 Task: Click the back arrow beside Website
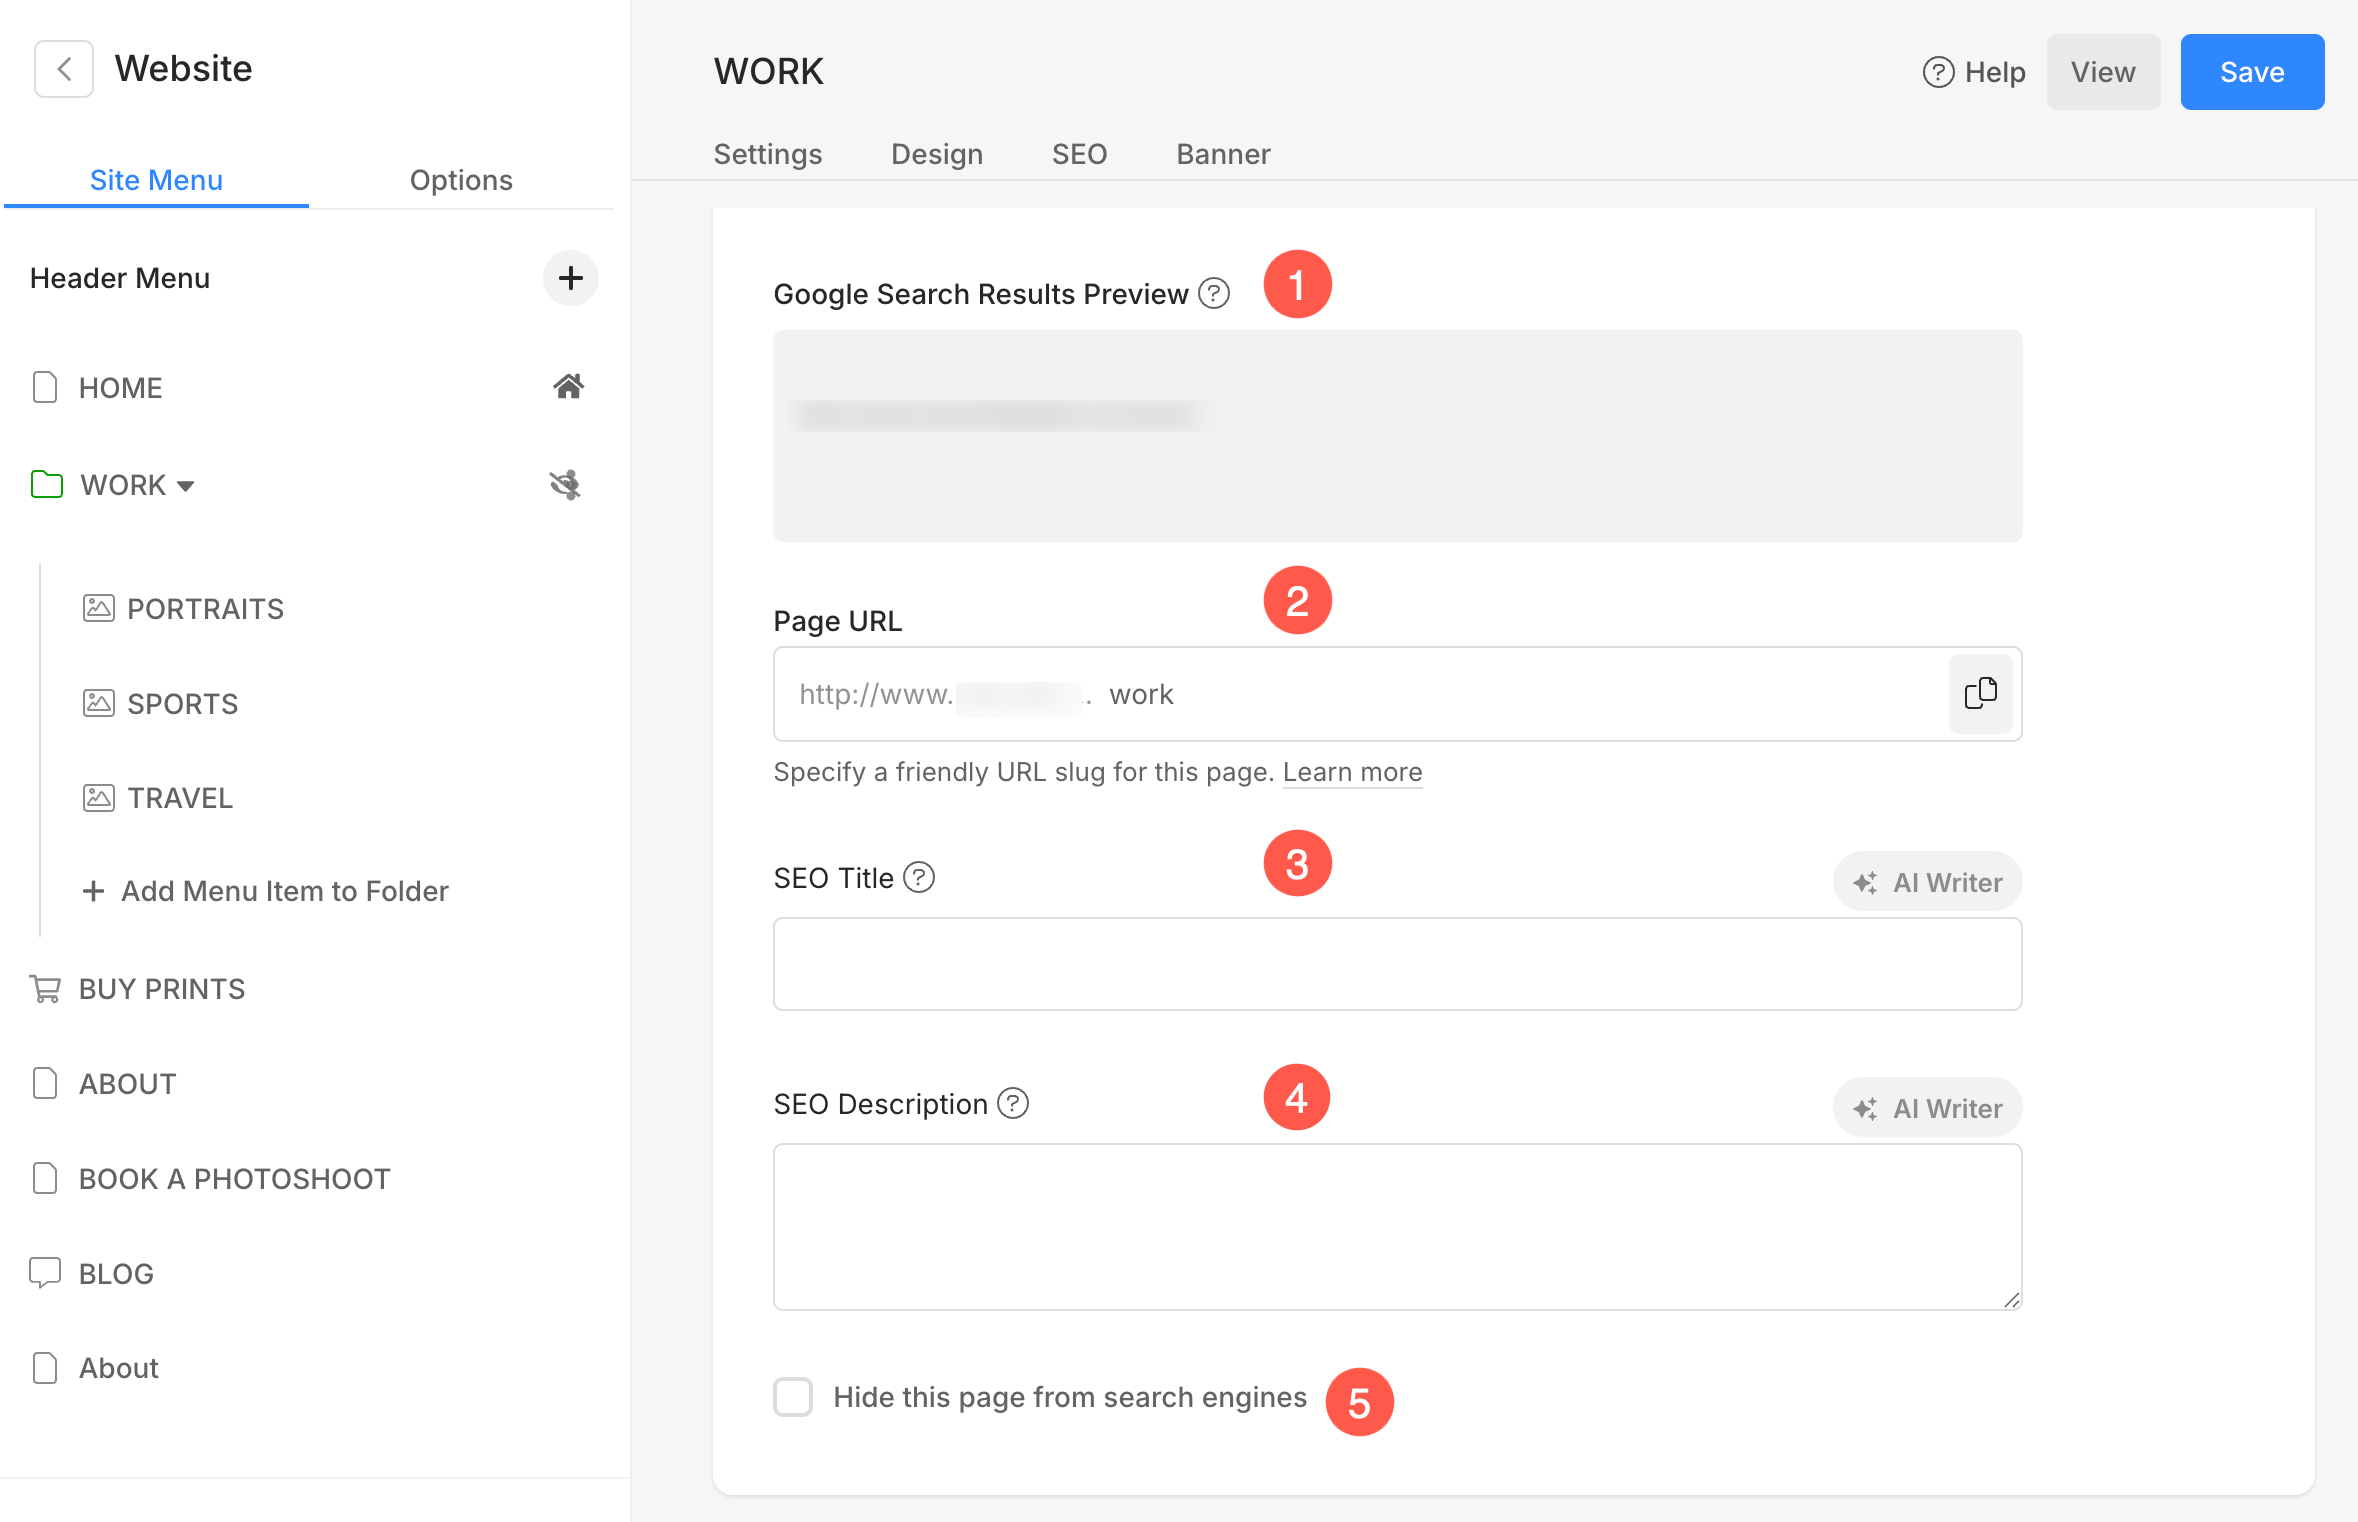click(64, 69)
